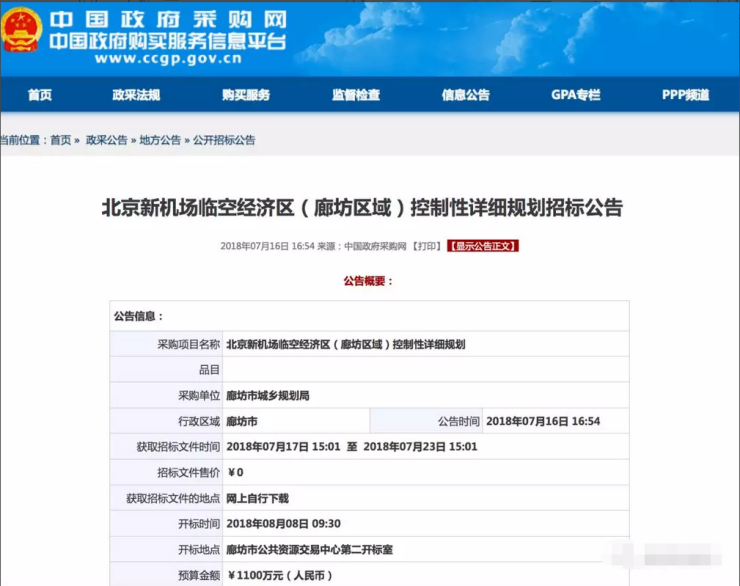Click the 地方公告 breadcrumb link
Viewport: 740px width, 586px height.
point(160,140)
